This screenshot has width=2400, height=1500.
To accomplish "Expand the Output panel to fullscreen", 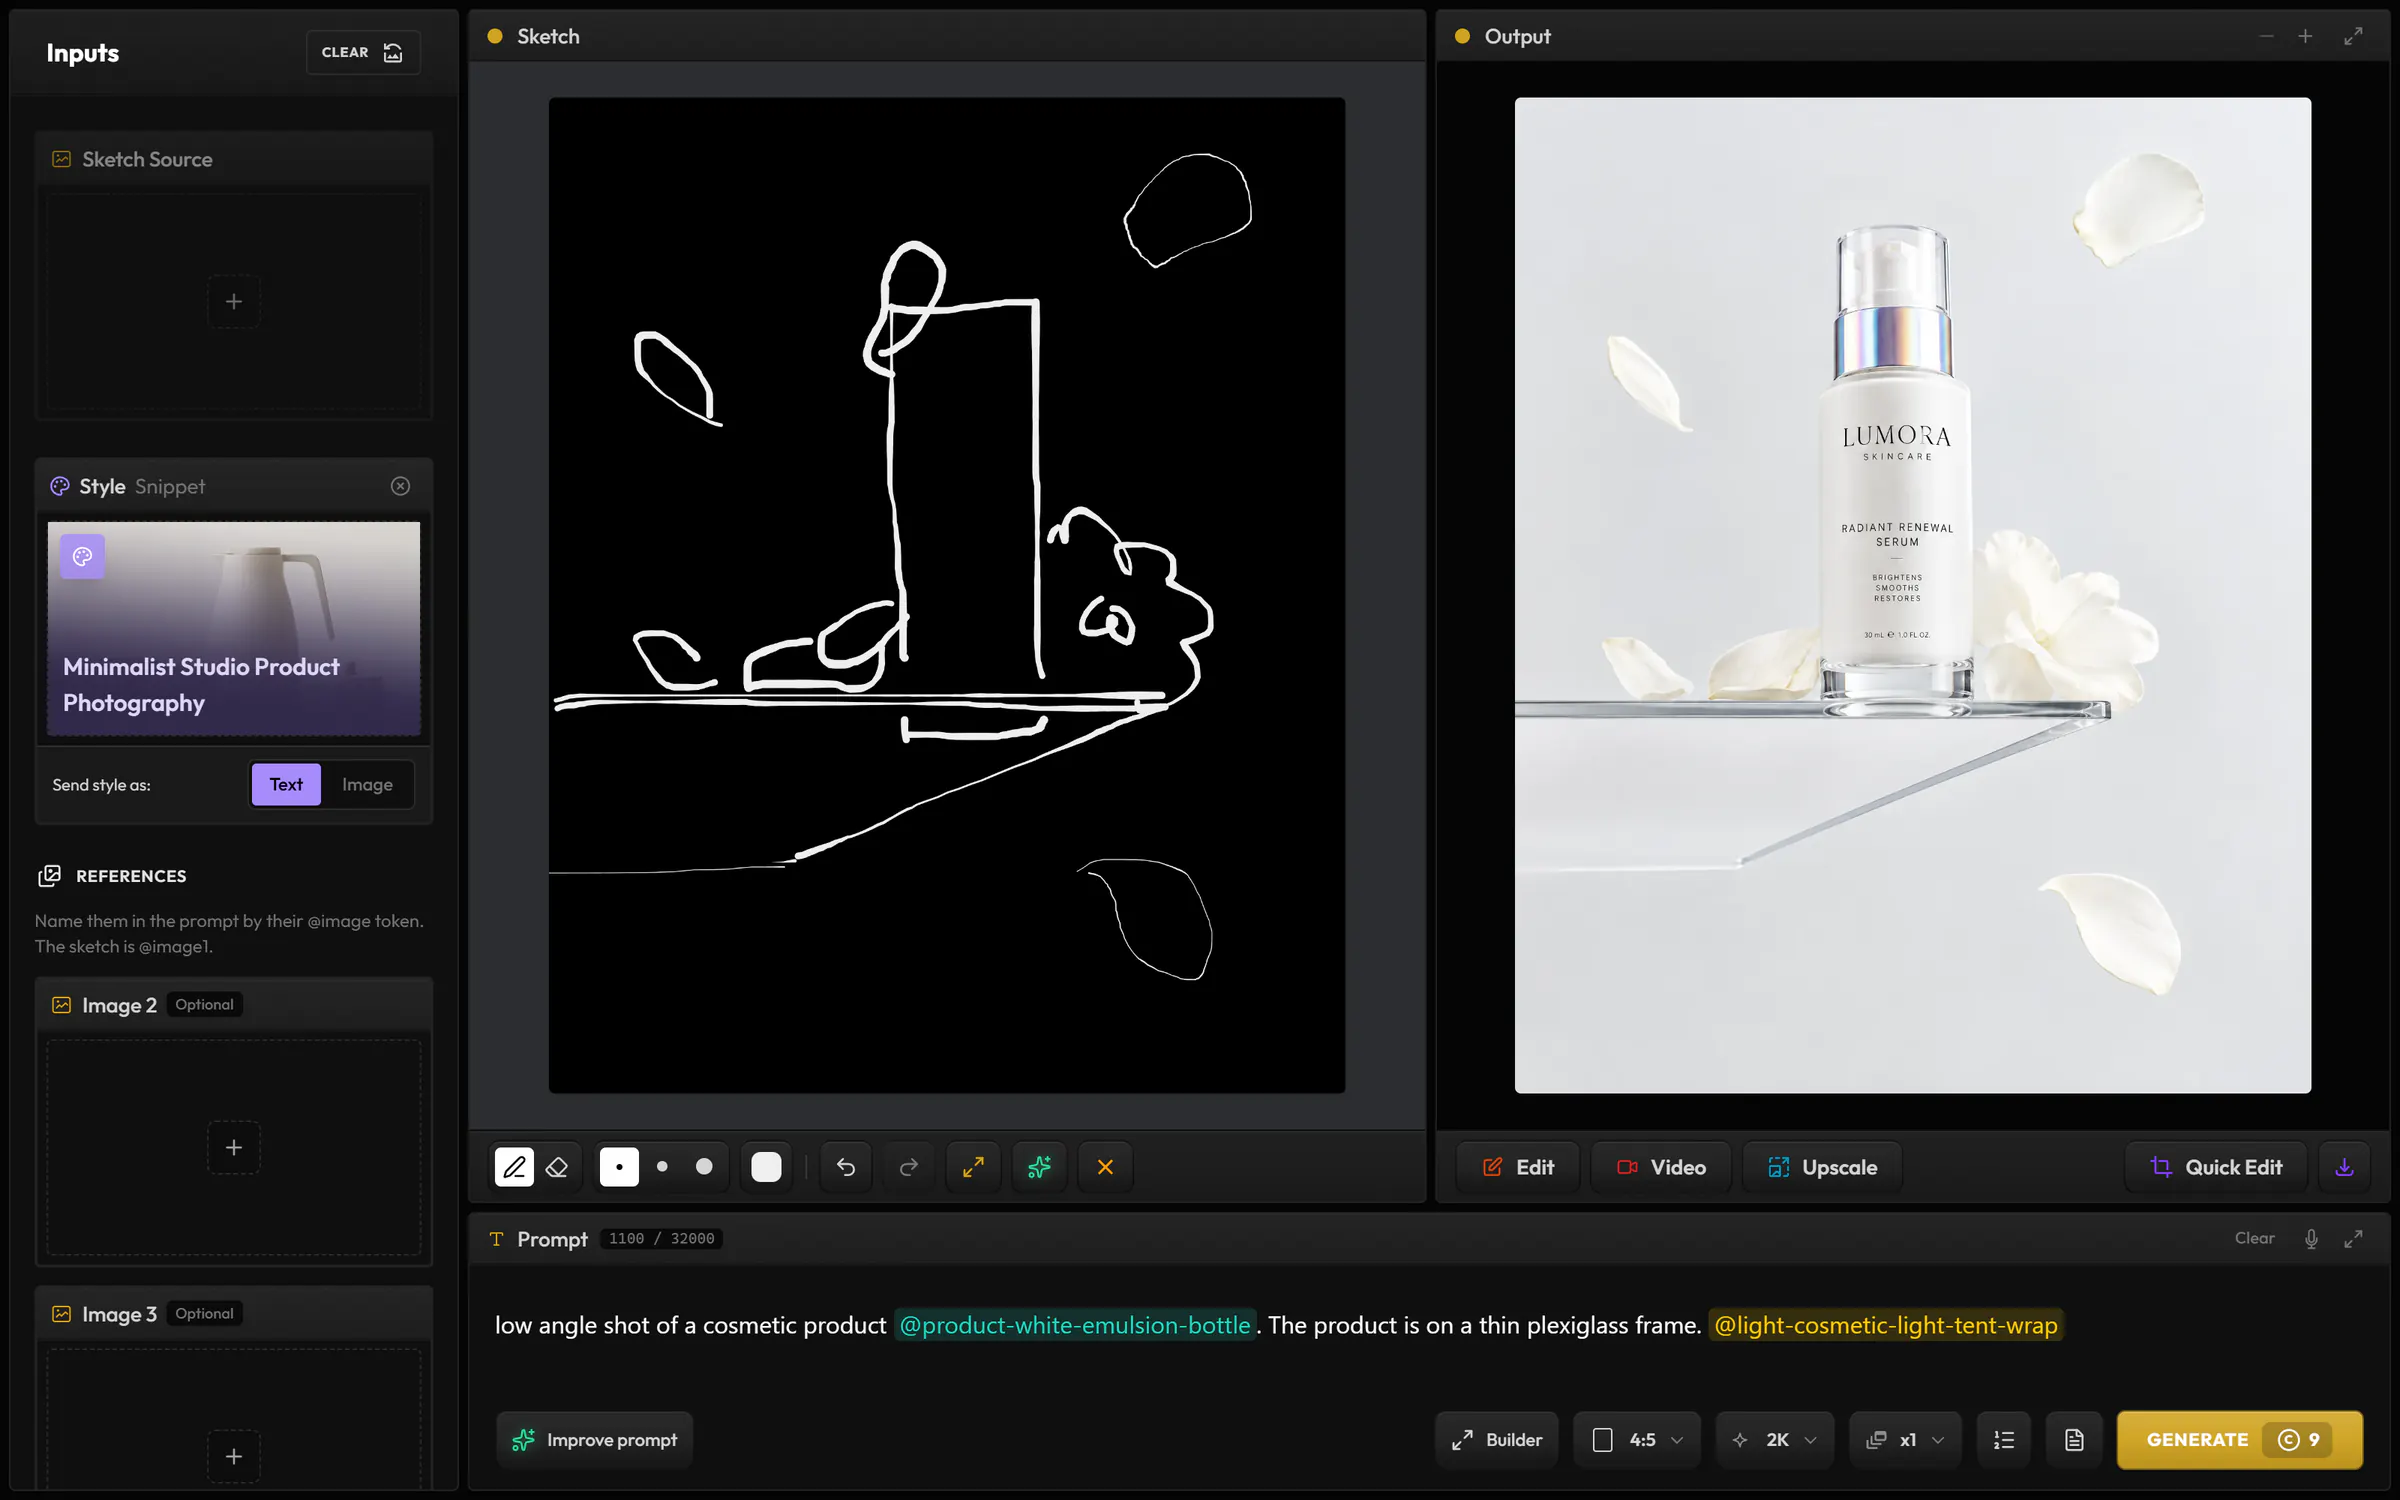I will (2353, 36).
